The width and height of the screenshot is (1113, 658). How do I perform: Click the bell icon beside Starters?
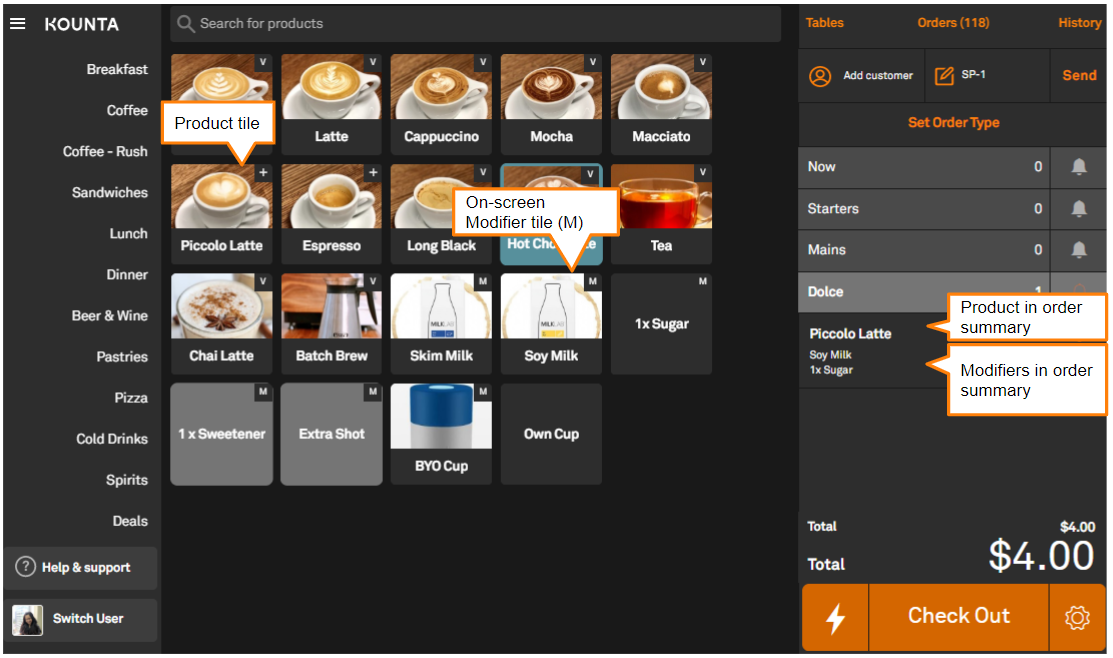pyautogui.click(x=1078, y=209)
